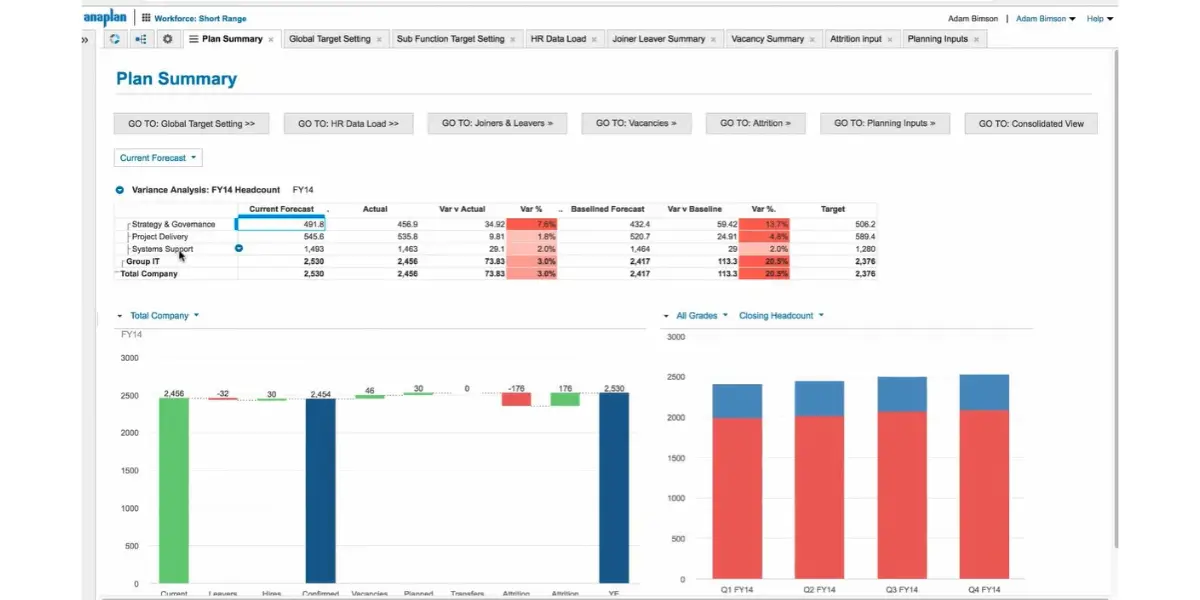Select the Strategy & Governance row
Screen dimensions: 1200x600
[x=495, y=224]
